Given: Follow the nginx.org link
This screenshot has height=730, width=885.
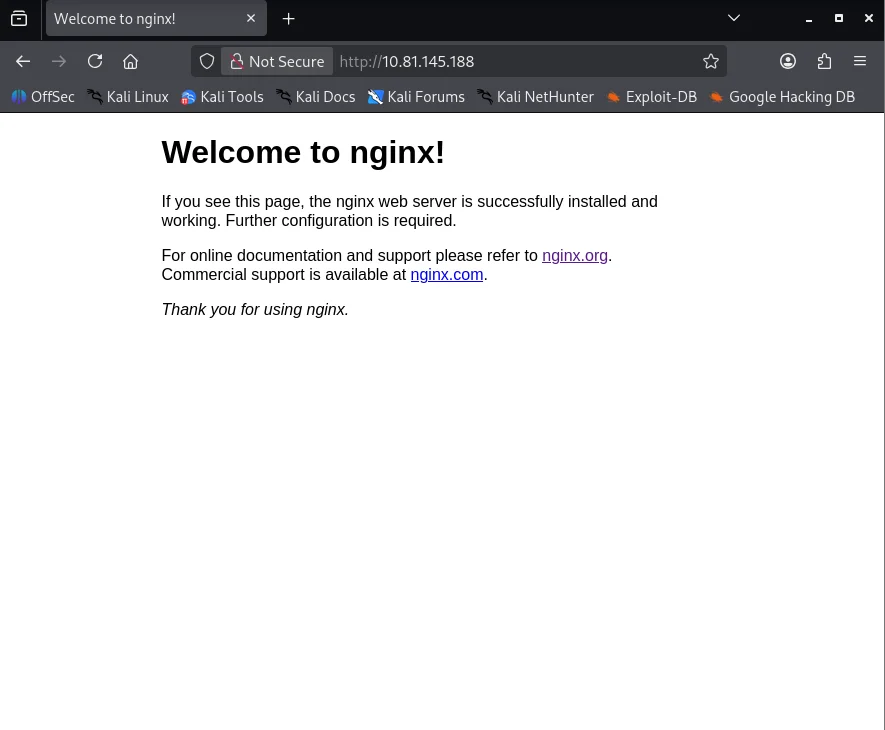Looking at the screenshot, I should click(x=575, y=255).
